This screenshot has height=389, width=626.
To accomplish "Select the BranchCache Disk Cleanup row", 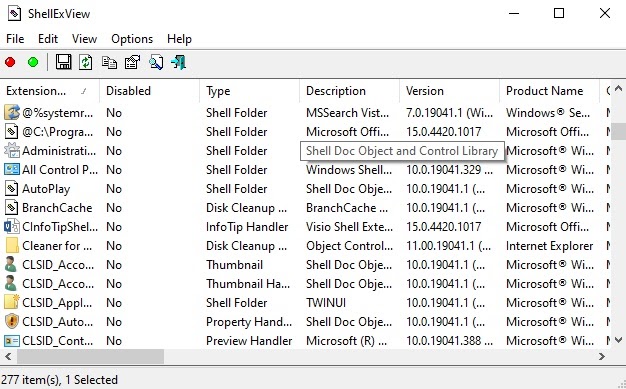I will pyautogui.click(x=305, y=208).
